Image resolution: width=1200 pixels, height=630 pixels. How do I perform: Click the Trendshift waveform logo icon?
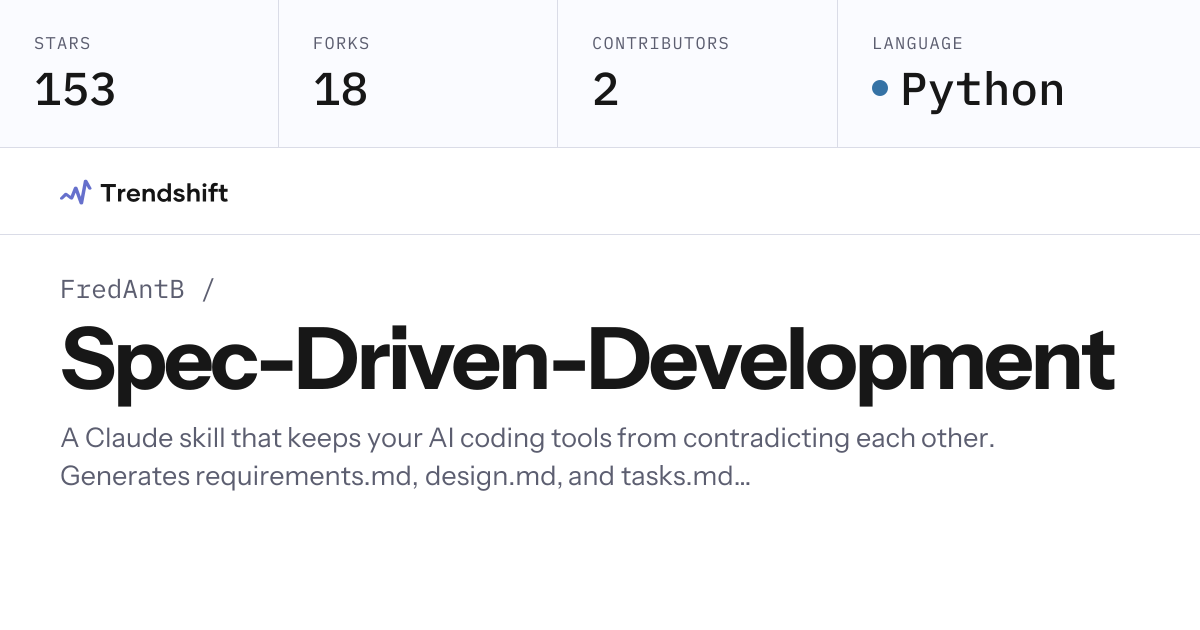tap(76, 192)
